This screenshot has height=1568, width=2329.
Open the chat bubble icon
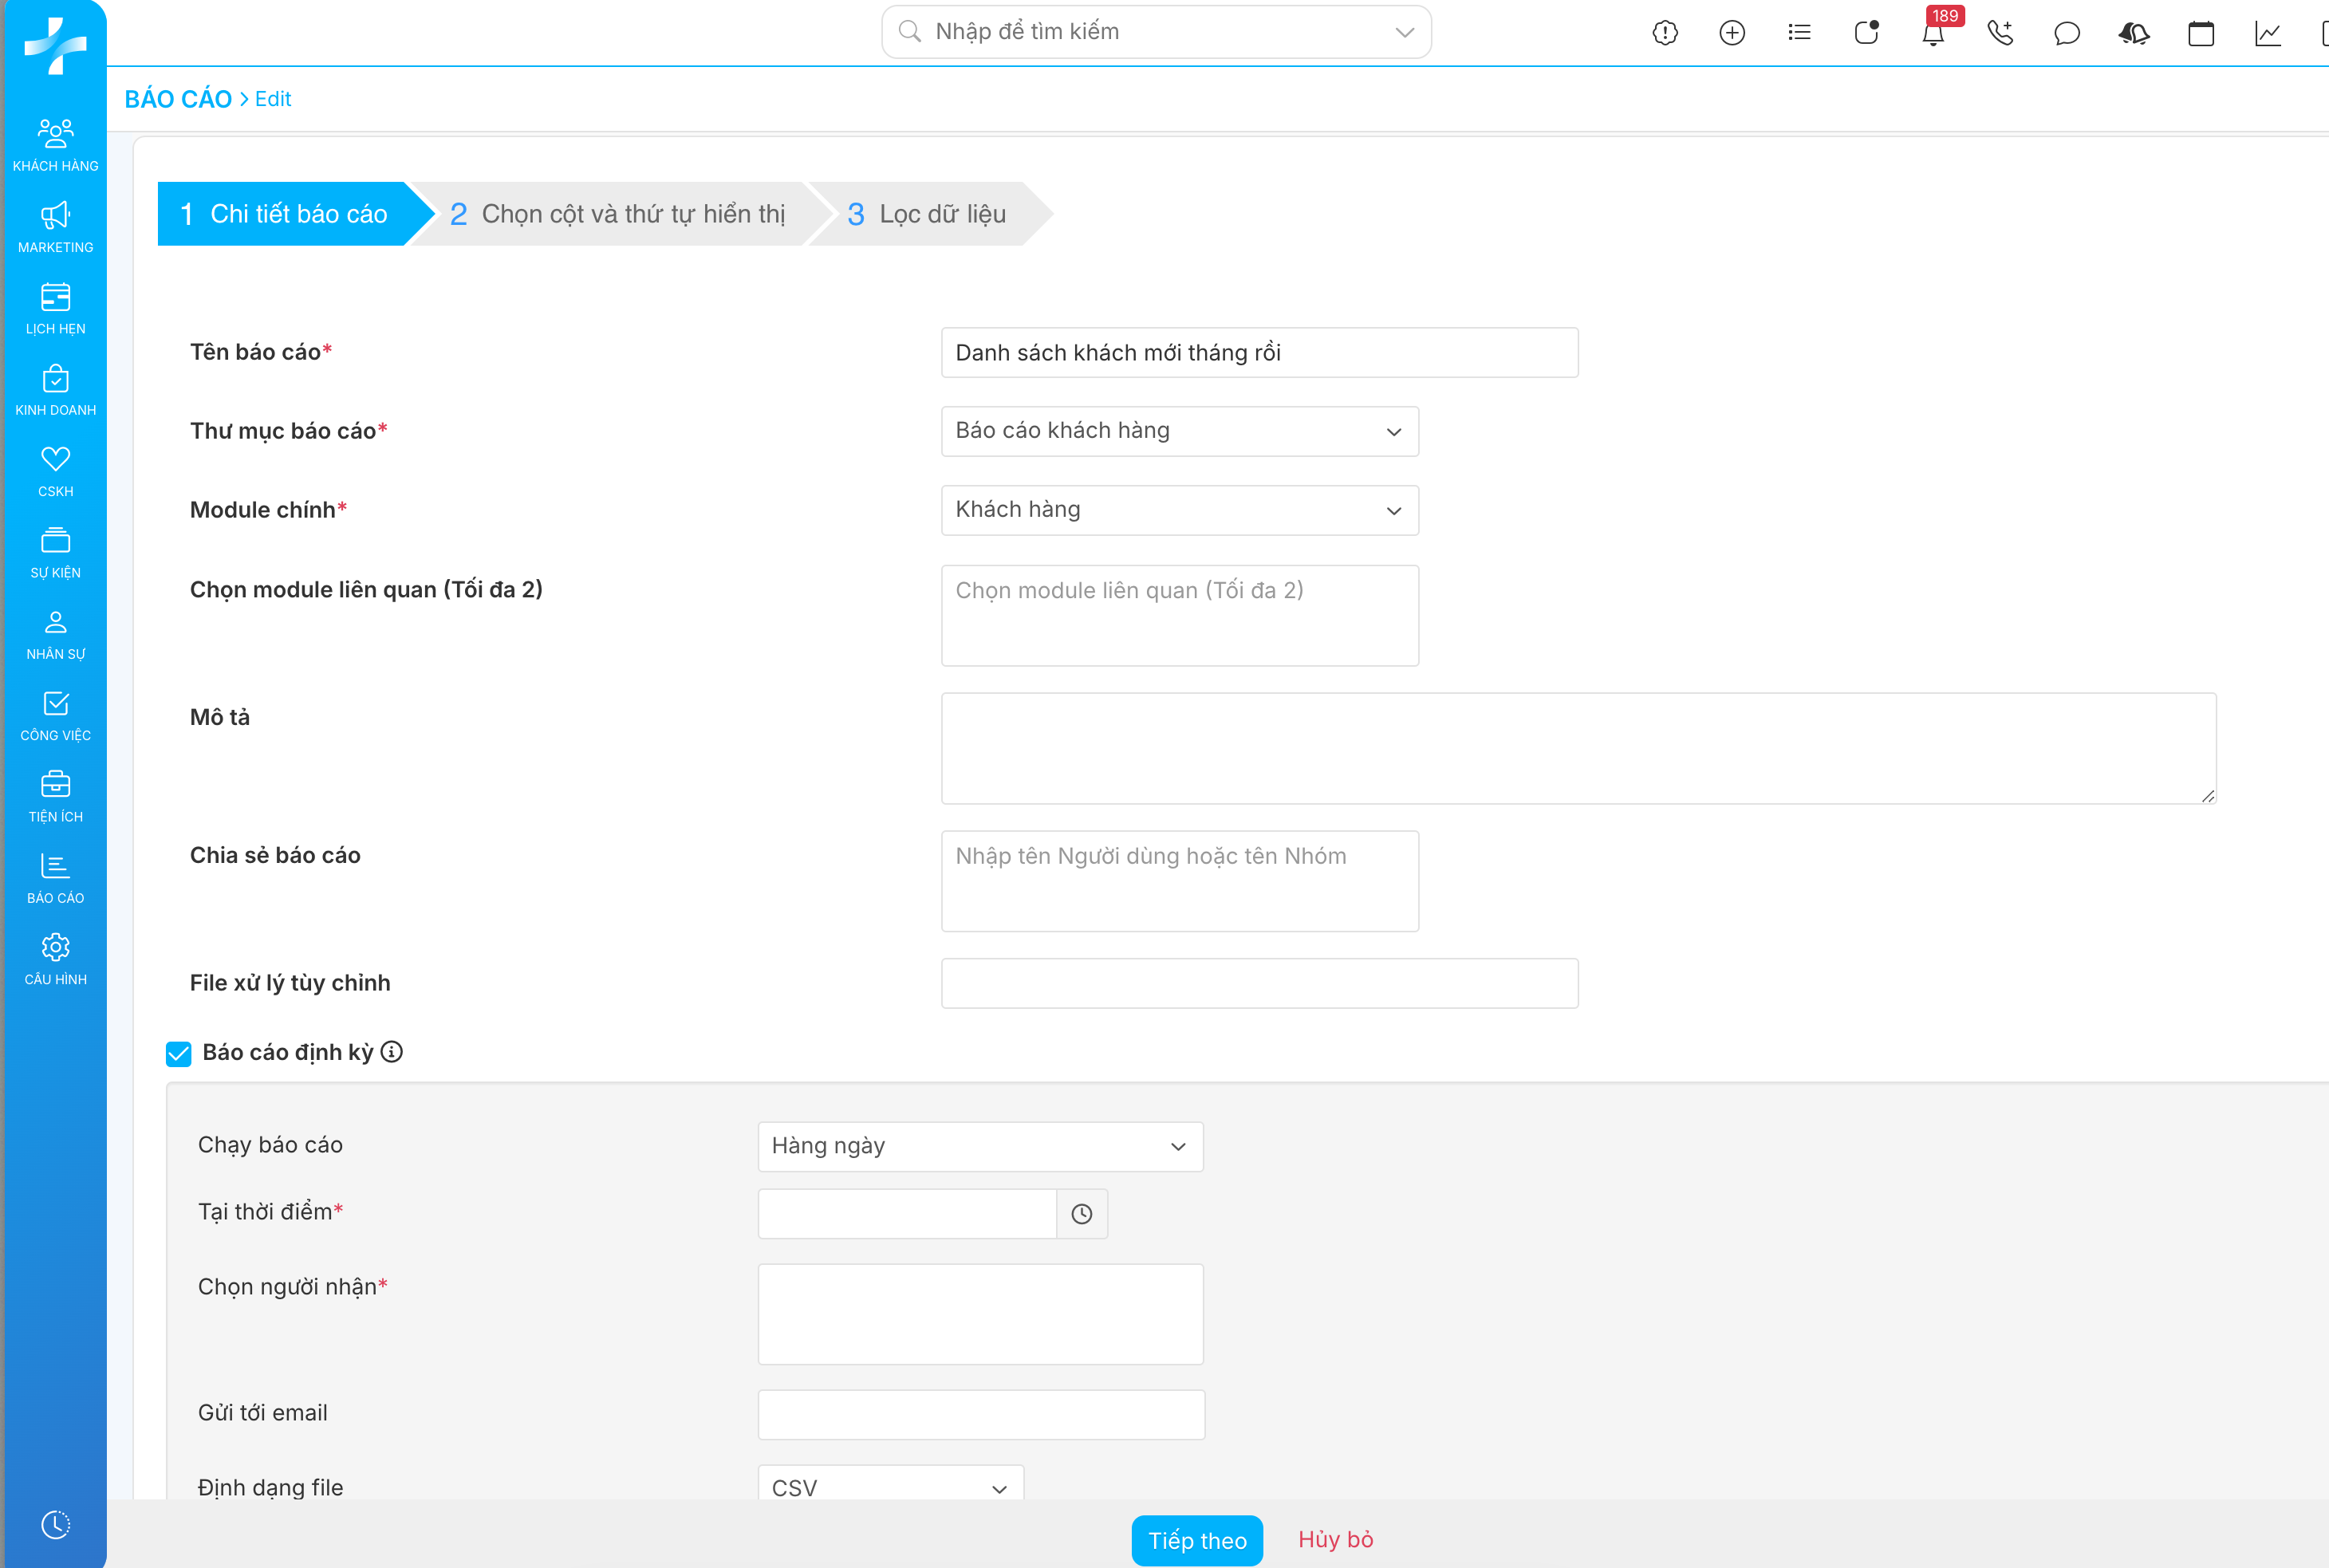pos(2066,33)
